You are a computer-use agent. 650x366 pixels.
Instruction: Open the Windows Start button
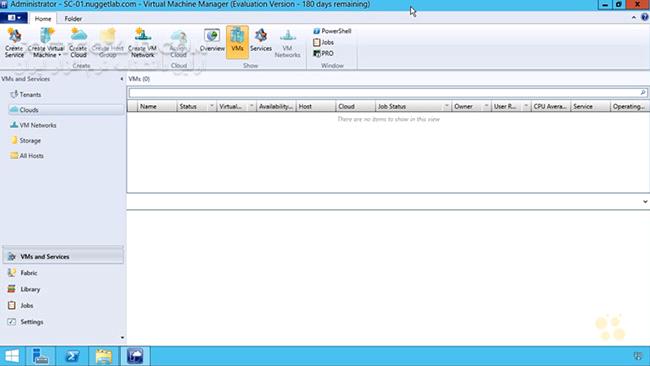(x=12, y=356)
